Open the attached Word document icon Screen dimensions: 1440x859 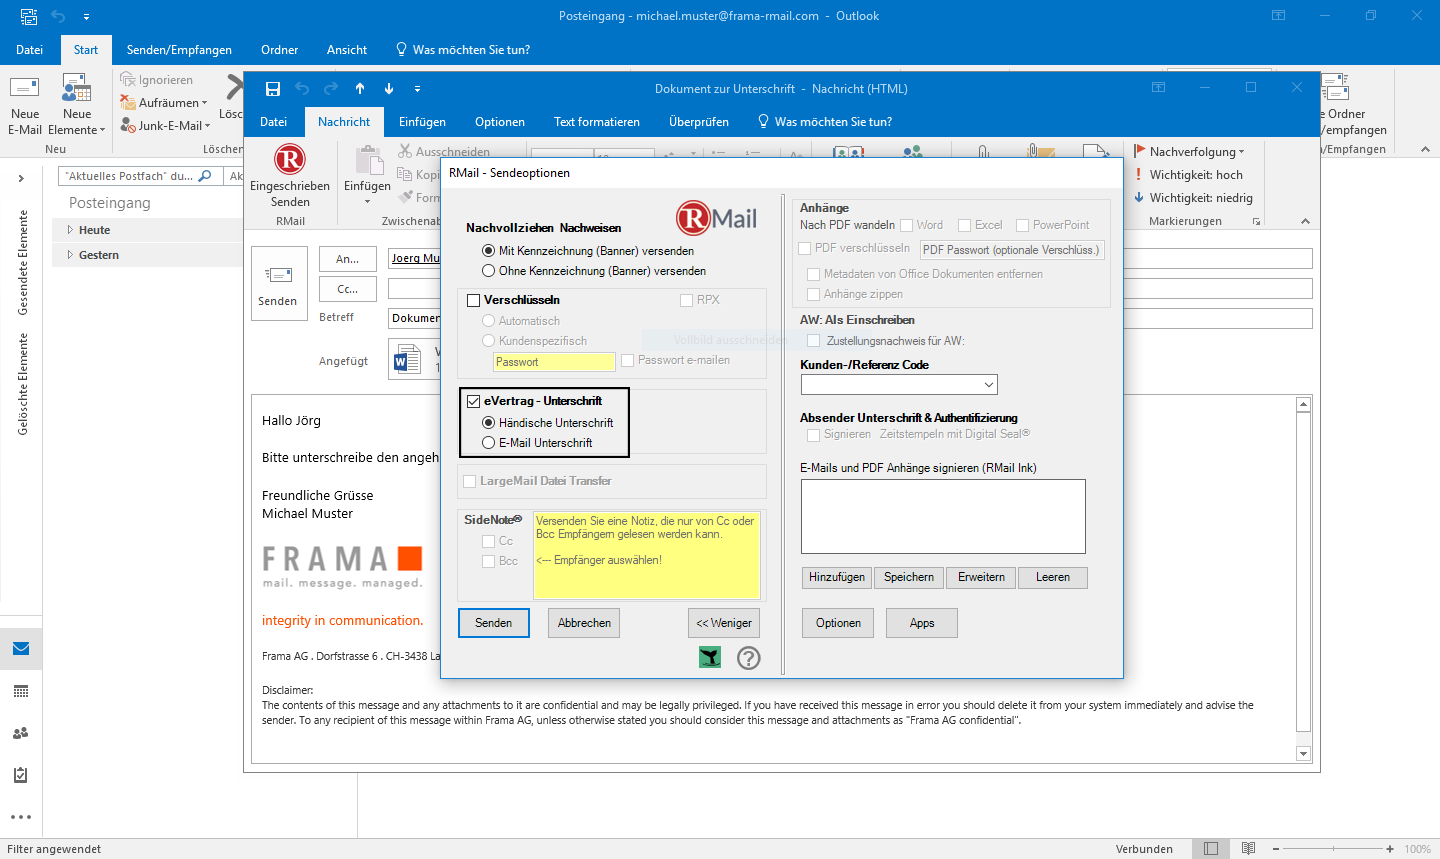[x=407, y=360]
